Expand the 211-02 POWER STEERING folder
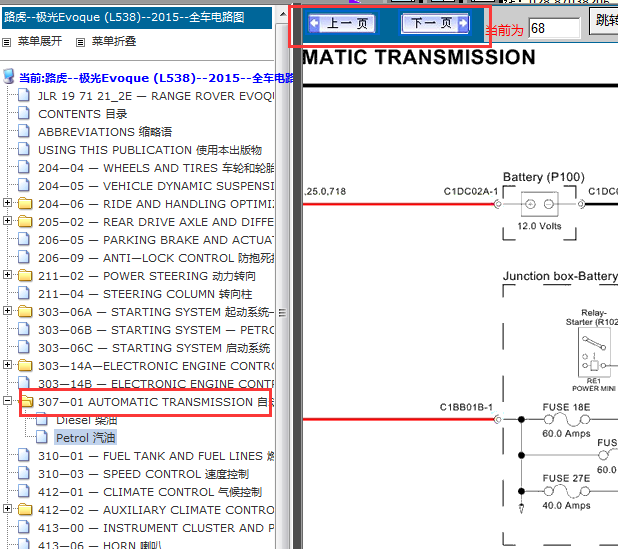 7,275
